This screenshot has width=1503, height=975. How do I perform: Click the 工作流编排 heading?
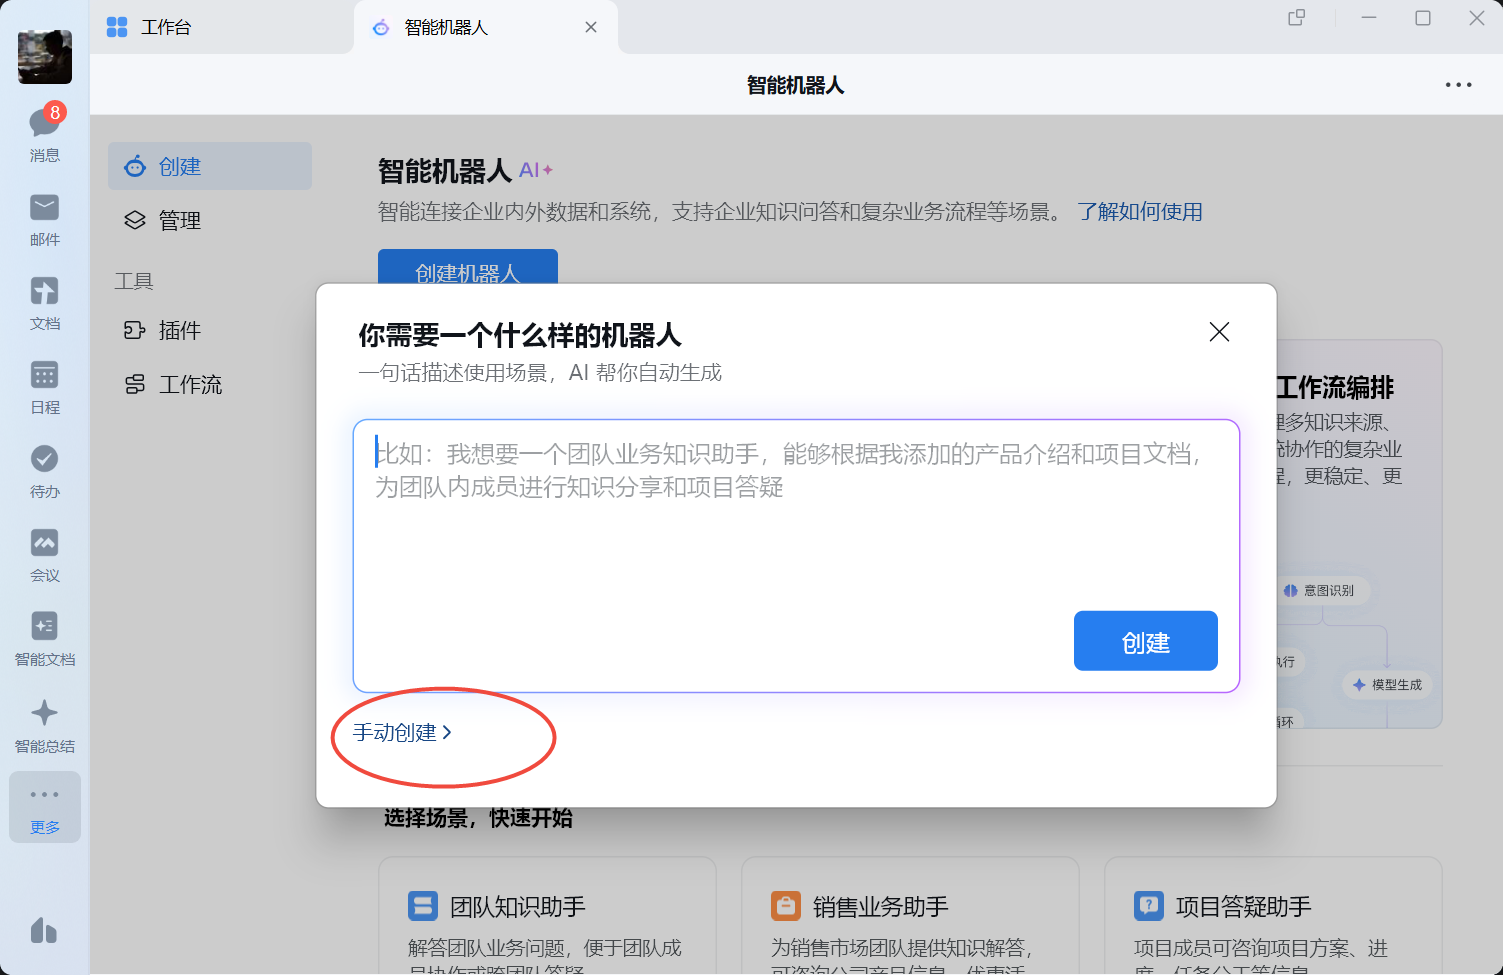point(1335,387)
